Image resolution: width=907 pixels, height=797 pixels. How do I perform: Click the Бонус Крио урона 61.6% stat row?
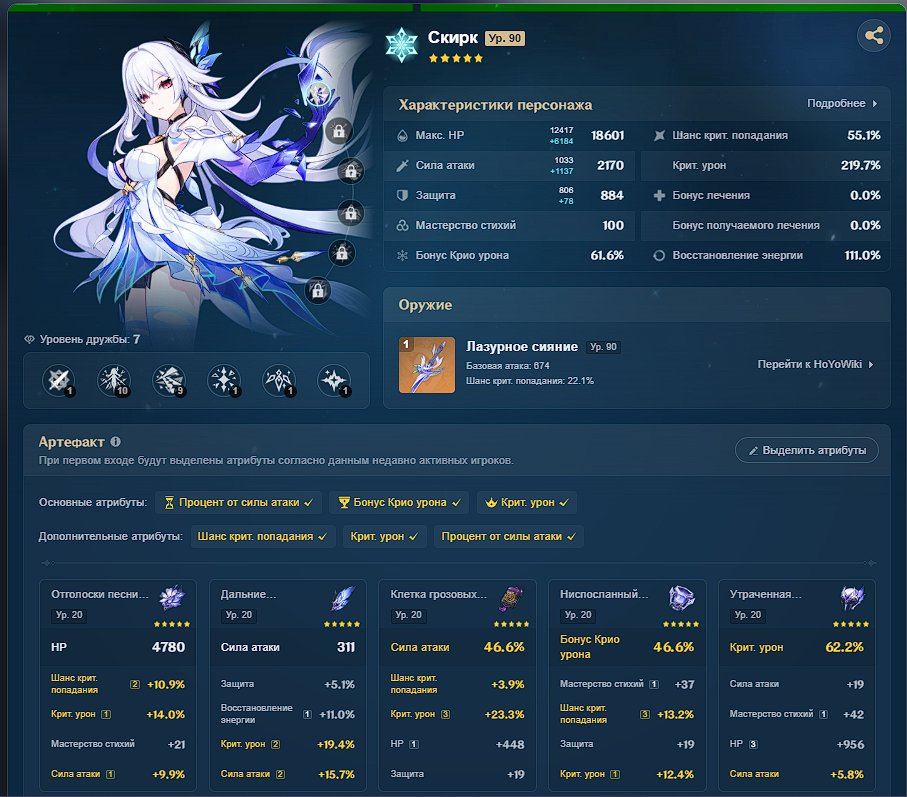(509, 256)
